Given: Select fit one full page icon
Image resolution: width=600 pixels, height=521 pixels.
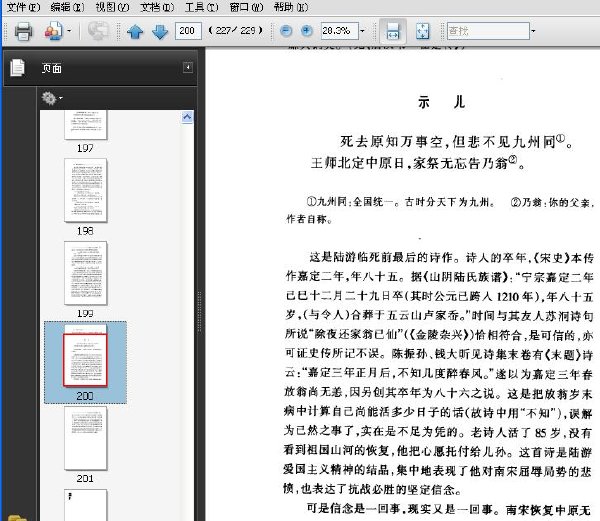Looking at the screenshot, I should point(422,31).
